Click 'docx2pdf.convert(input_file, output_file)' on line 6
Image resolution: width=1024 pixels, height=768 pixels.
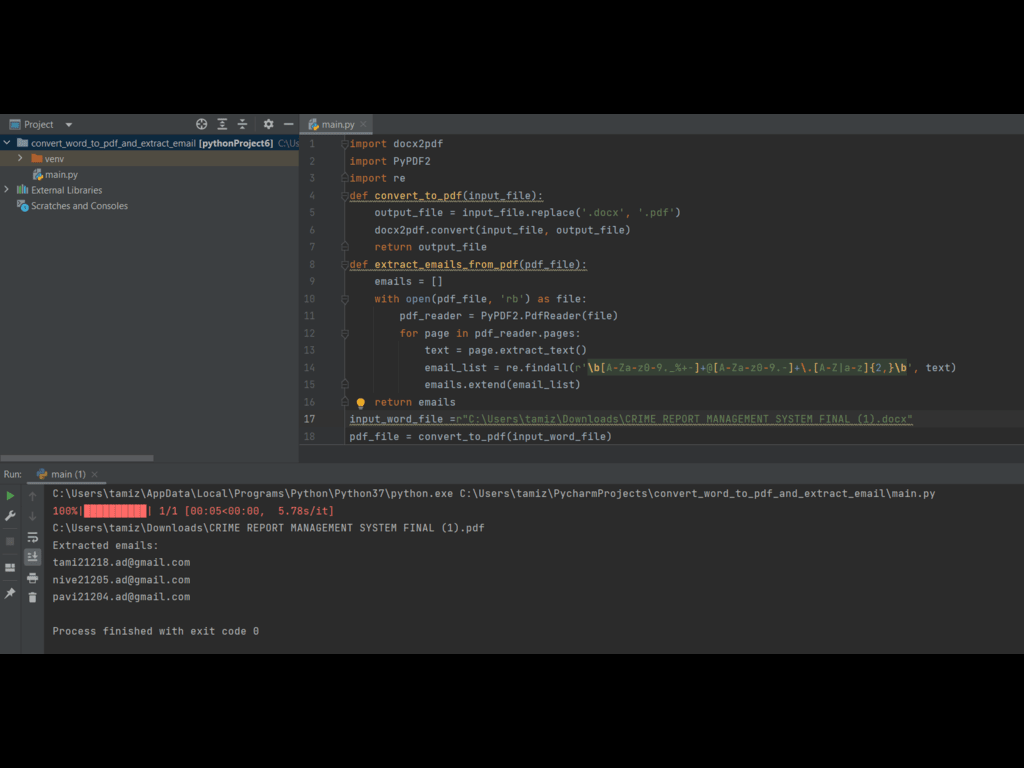(502, 230)
